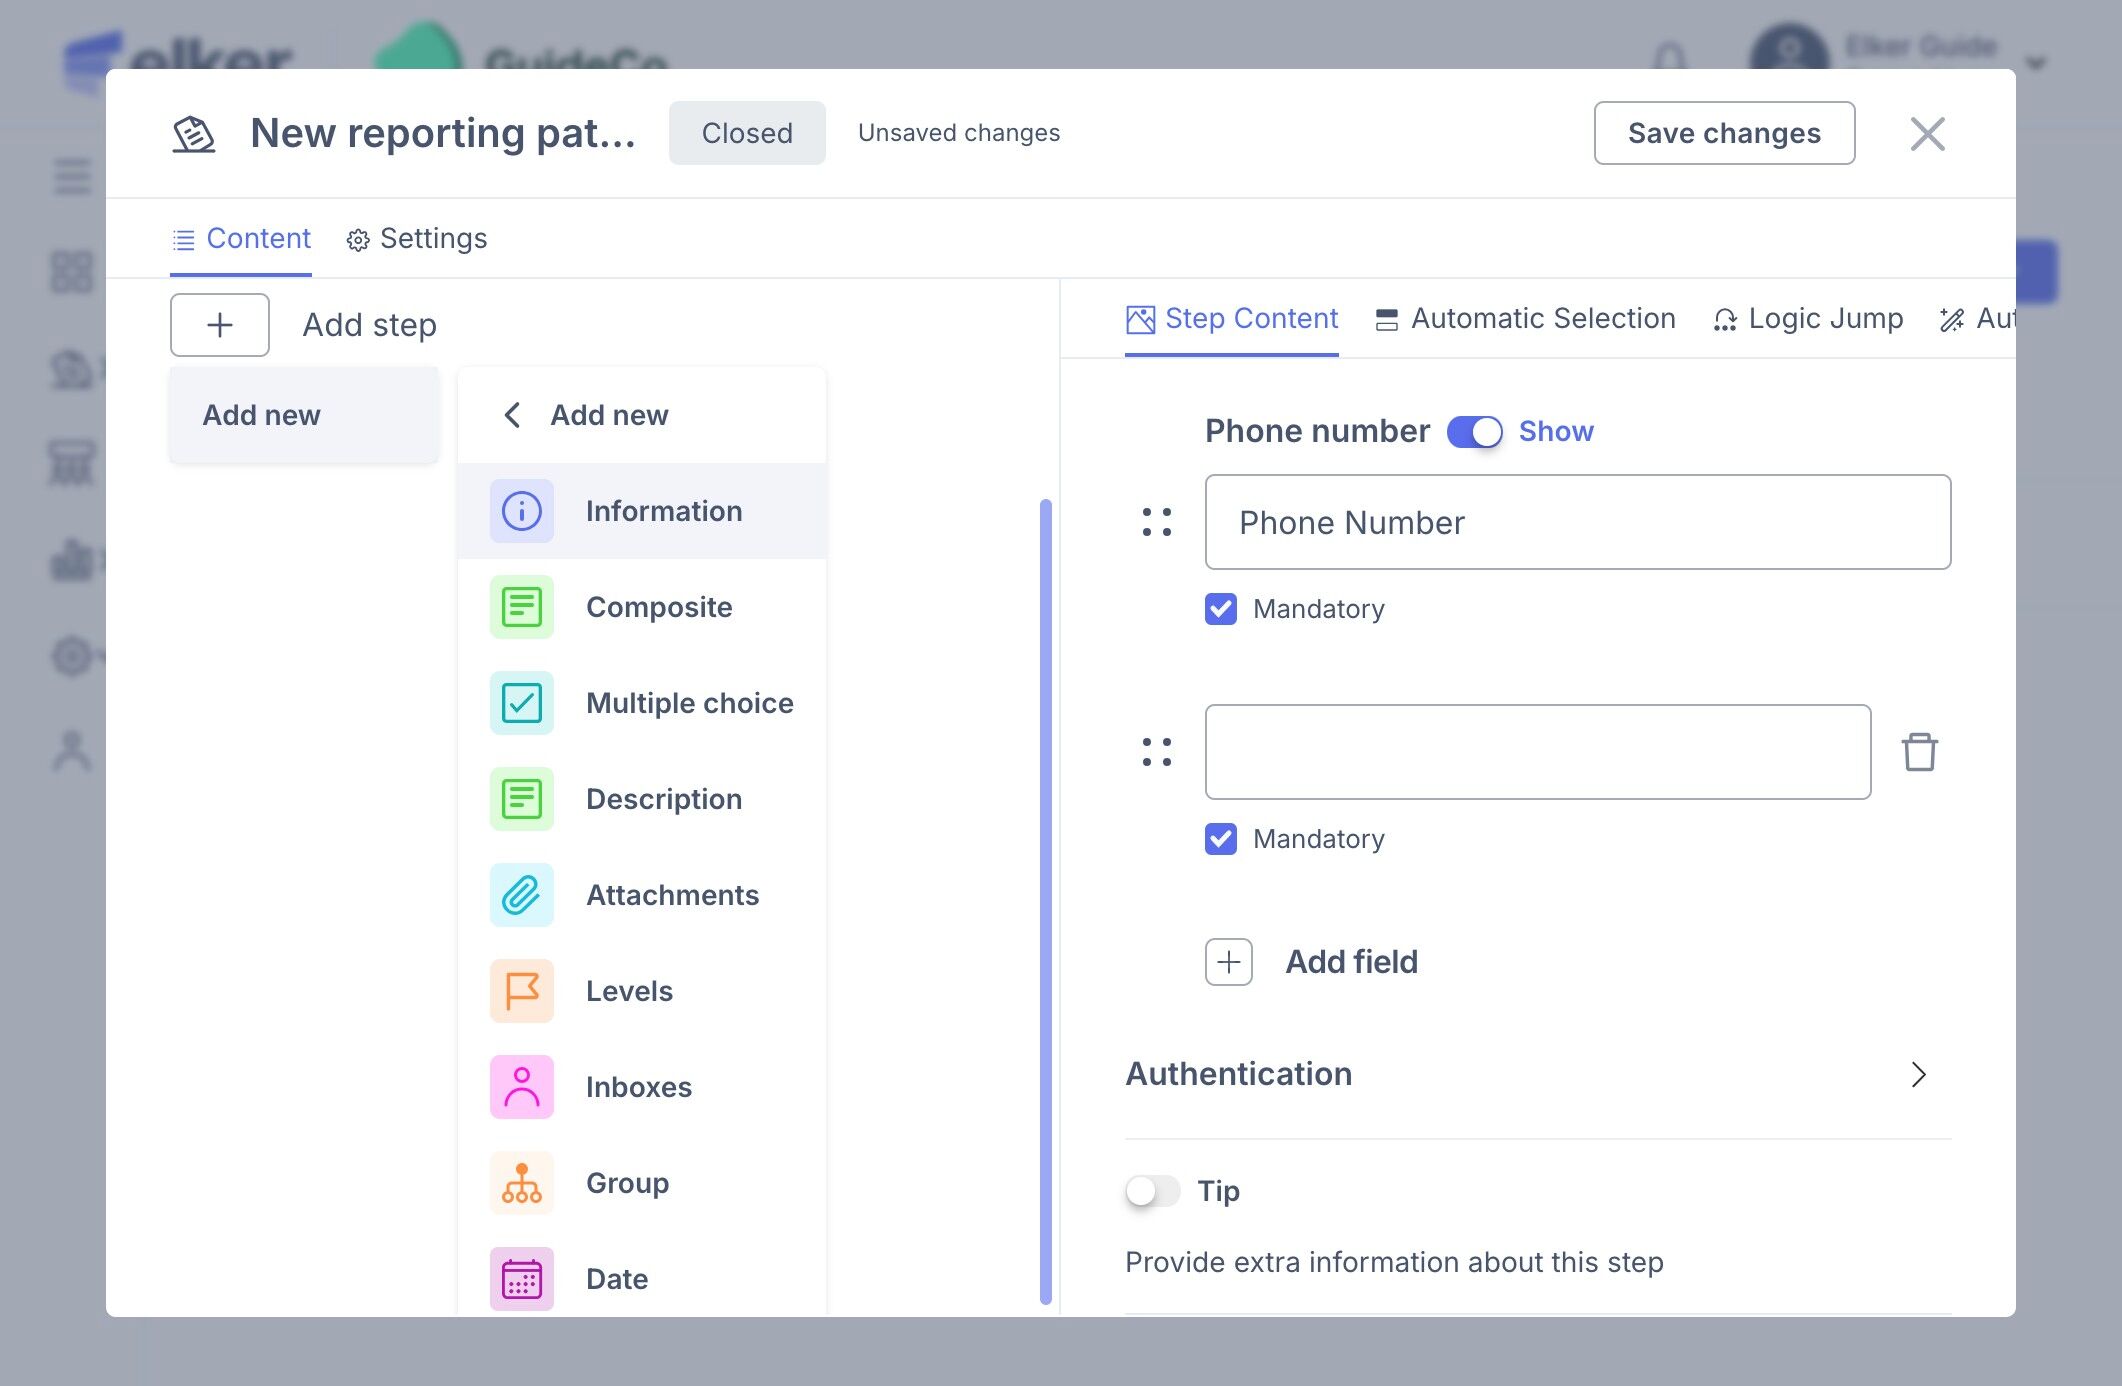Delete the empty field with trash icon
This screenshot has height=1386, width=2122.
tap(1919, 752)
